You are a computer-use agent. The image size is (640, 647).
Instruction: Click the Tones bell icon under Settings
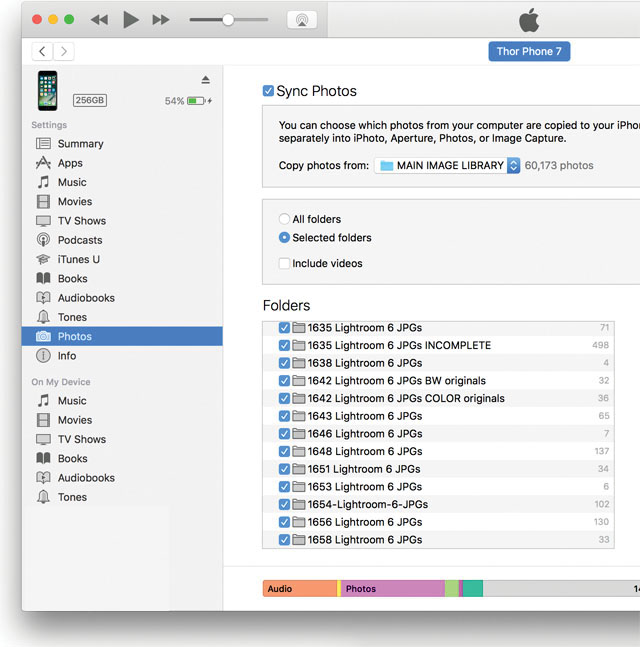tap(43, 317)
